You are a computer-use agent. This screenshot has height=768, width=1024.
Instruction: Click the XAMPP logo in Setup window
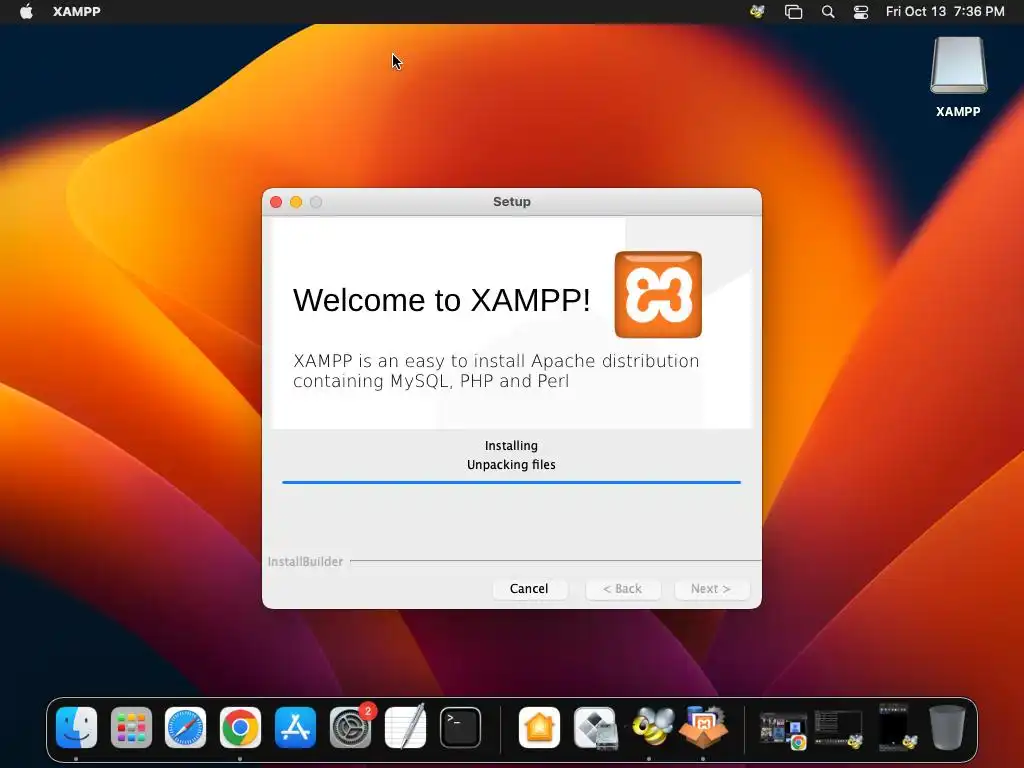[658, 295]
